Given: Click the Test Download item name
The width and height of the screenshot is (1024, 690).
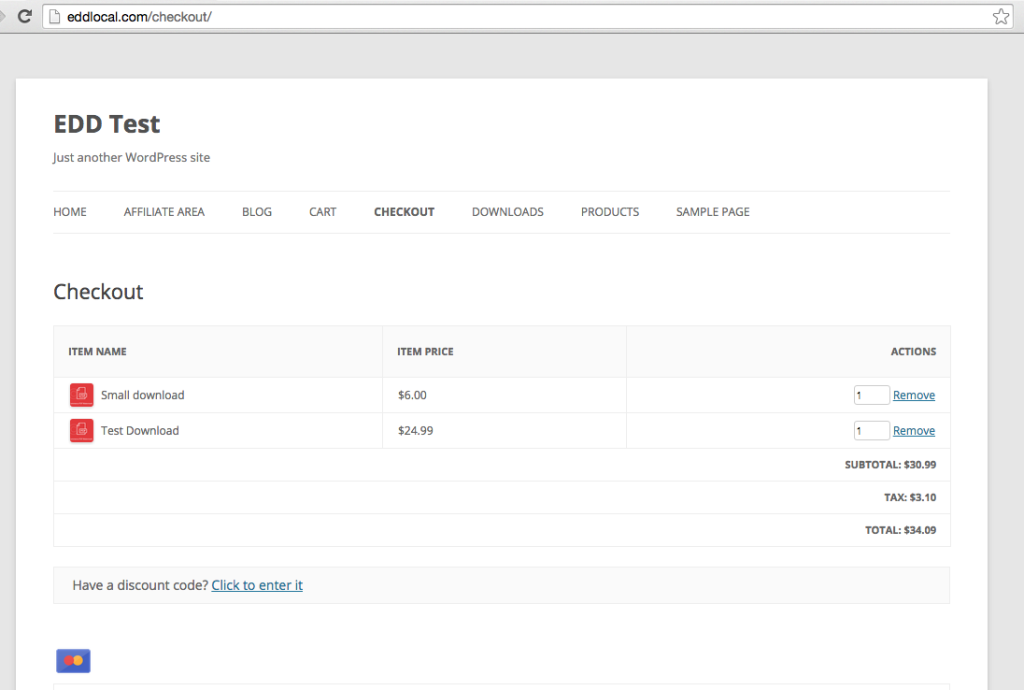Looking at the screenshot, I should click(140, 431).
